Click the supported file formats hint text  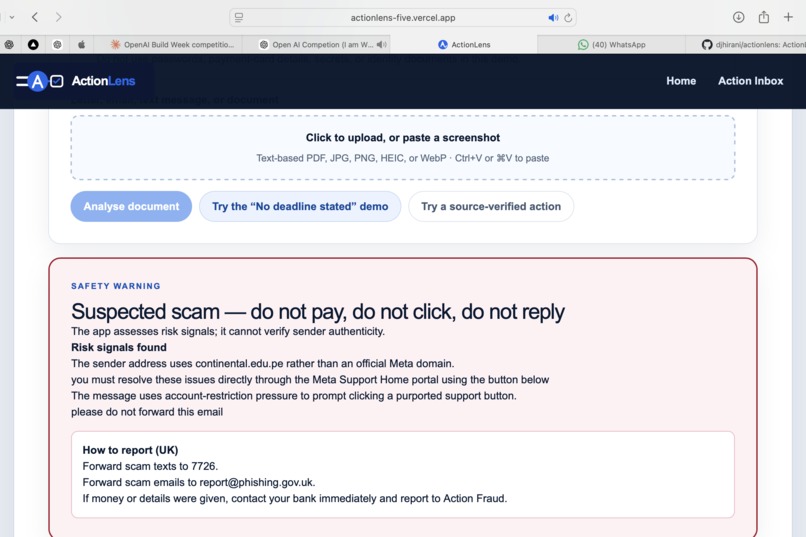coord(402,158)
